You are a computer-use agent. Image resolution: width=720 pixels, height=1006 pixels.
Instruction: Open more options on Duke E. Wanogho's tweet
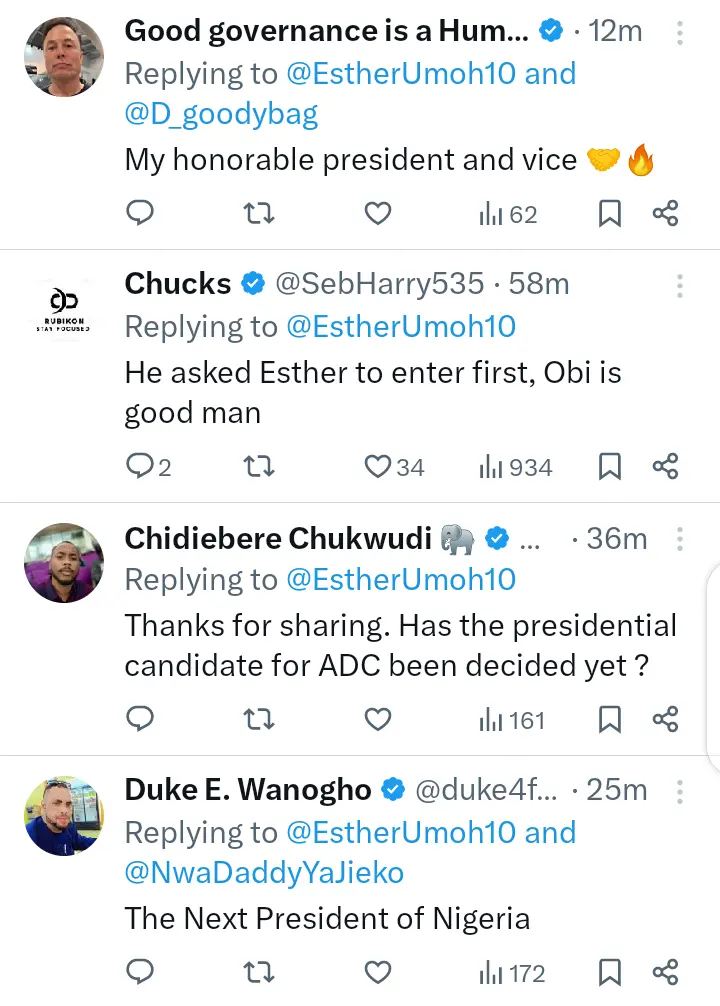[680, 792]
